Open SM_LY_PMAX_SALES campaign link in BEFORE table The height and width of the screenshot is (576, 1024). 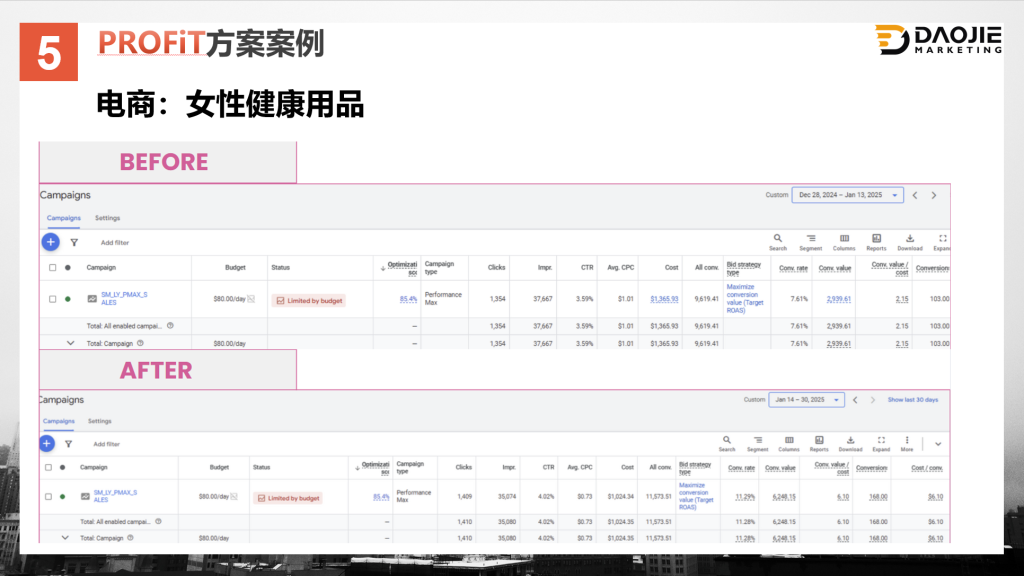124,298
